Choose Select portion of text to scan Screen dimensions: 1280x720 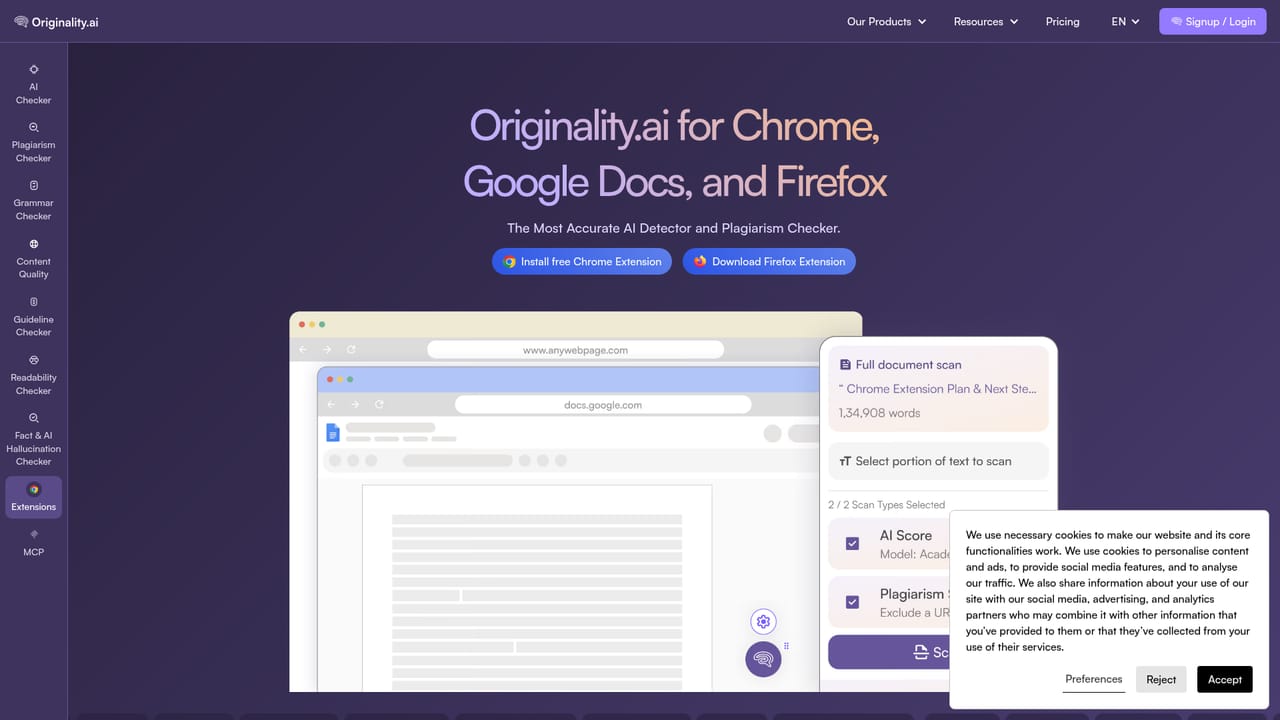tap(938, 461)
